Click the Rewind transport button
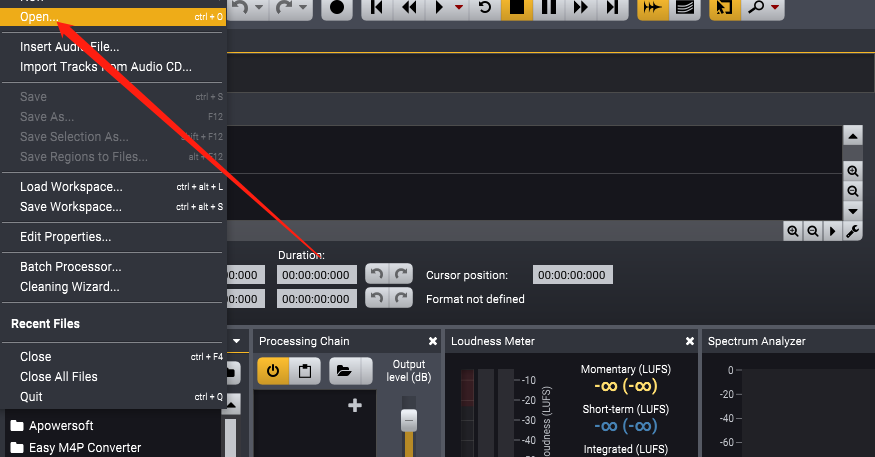The height and width of the screenshot is (457, 875). [x=410, y=8]
